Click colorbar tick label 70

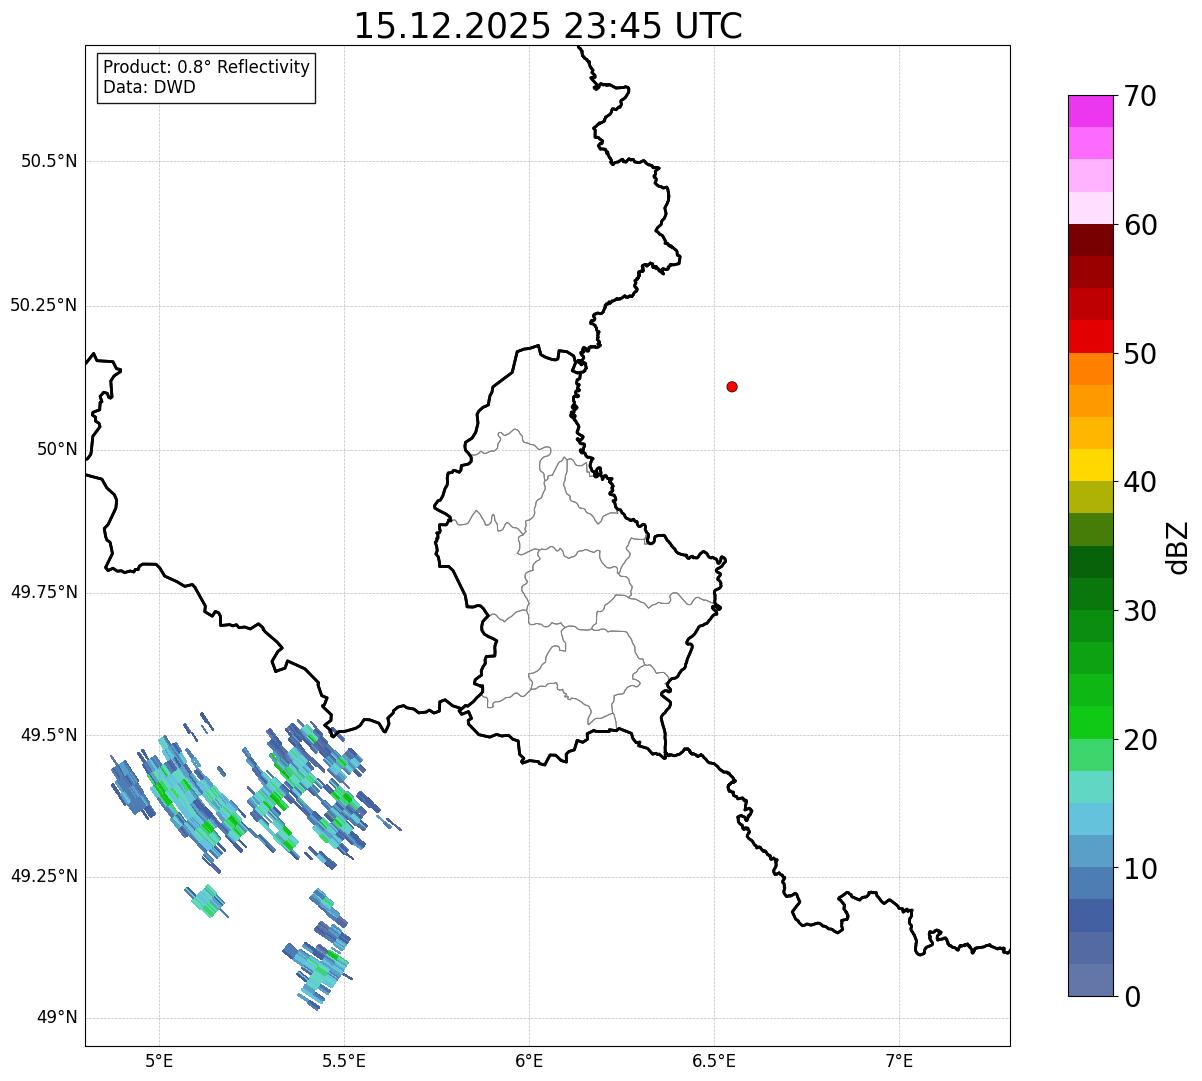[1141, 97]
